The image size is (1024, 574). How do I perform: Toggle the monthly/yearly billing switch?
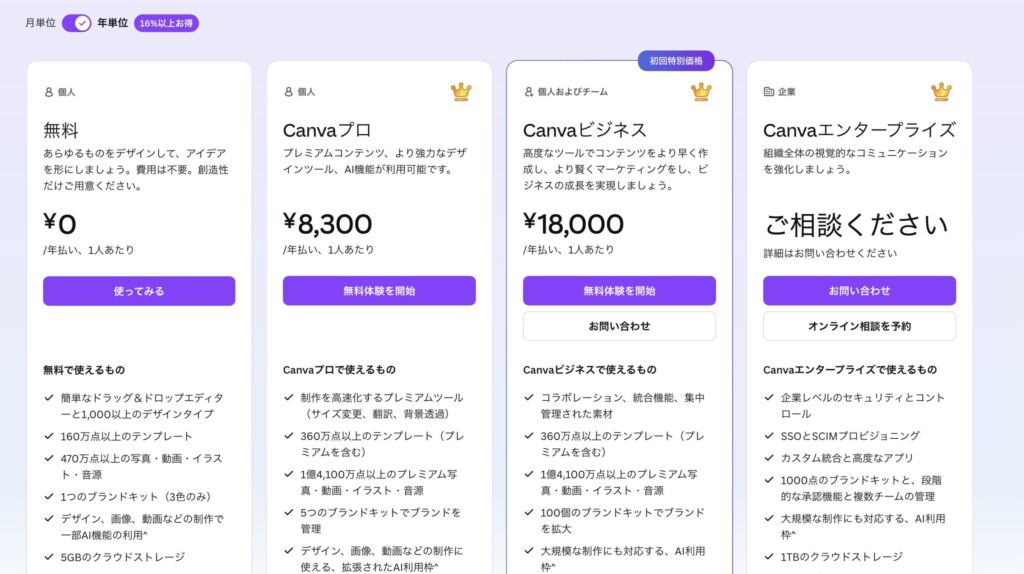coord(76,23)
